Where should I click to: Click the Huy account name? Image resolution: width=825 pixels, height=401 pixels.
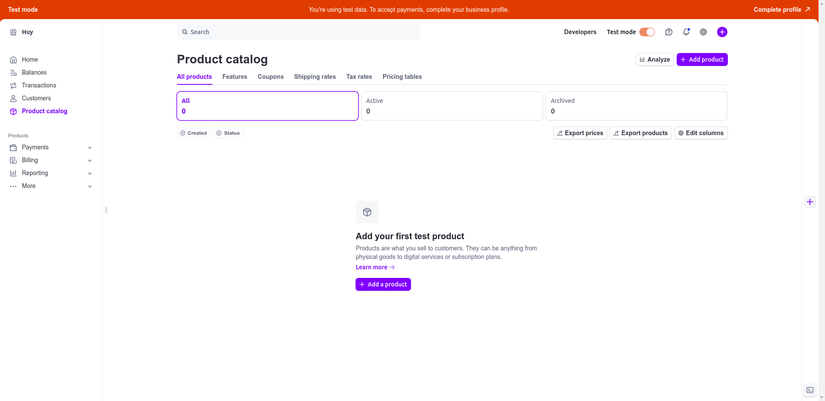[x=27, y=32]
